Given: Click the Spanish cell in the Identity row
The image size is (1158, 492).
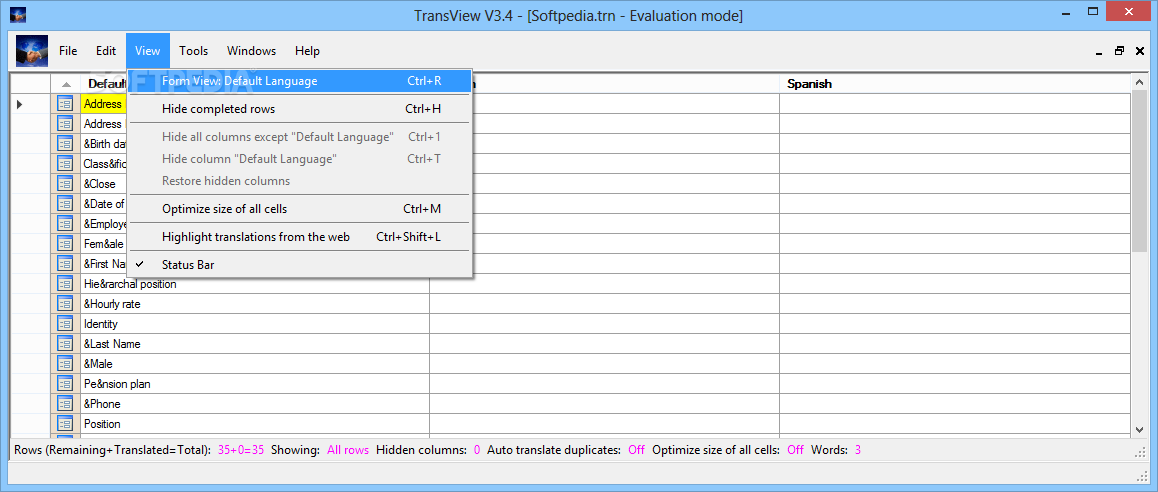Looking at the screenshot, I should coord(955,324).
